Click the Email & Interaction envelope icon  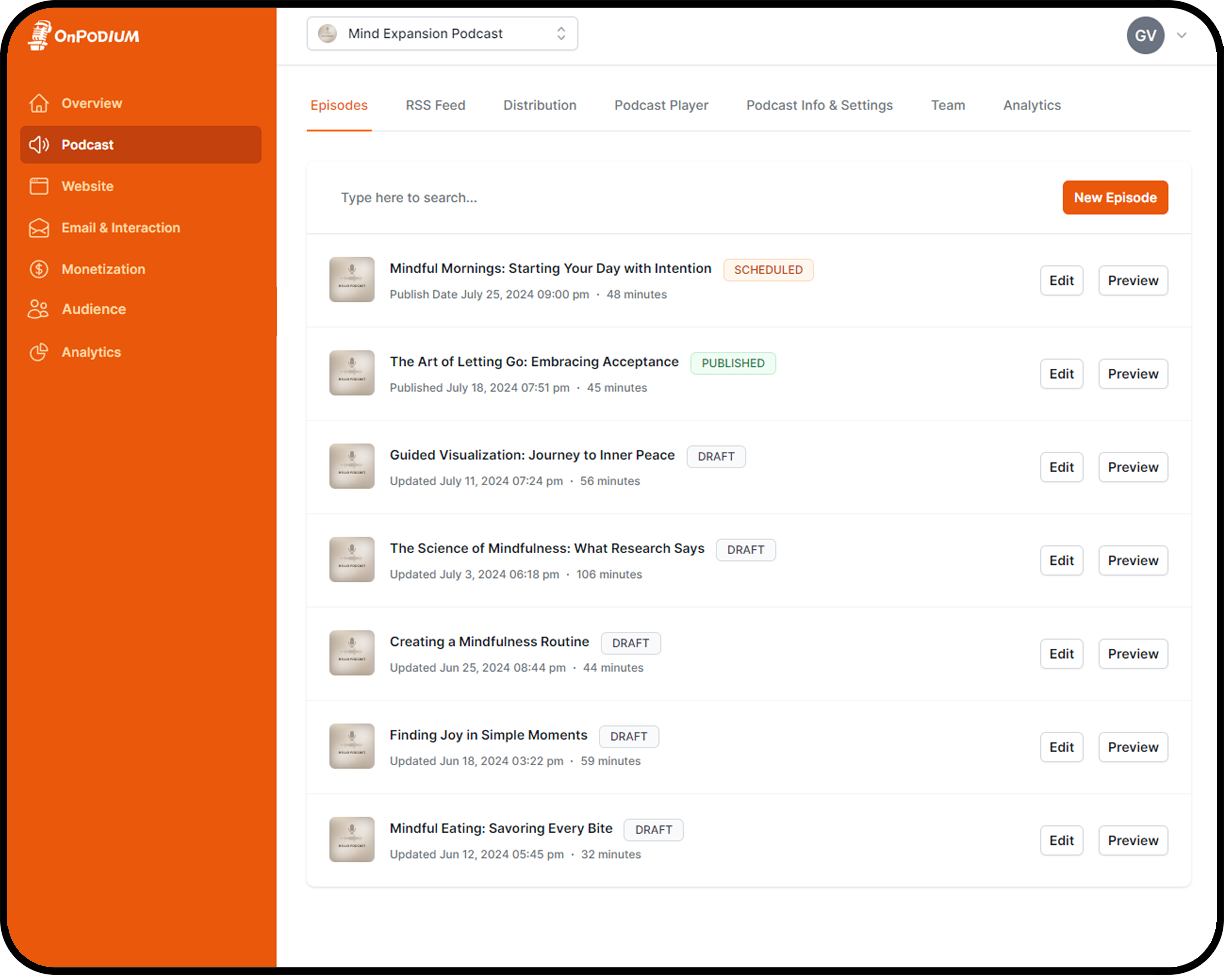pos(39,228)
